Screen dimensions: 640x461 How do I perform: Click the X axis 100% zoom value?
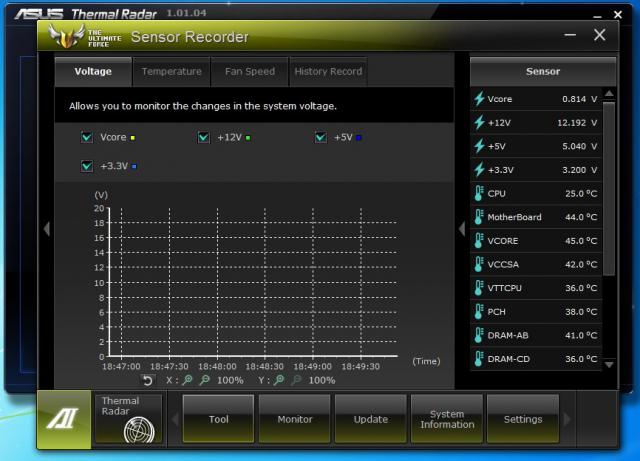230,381
